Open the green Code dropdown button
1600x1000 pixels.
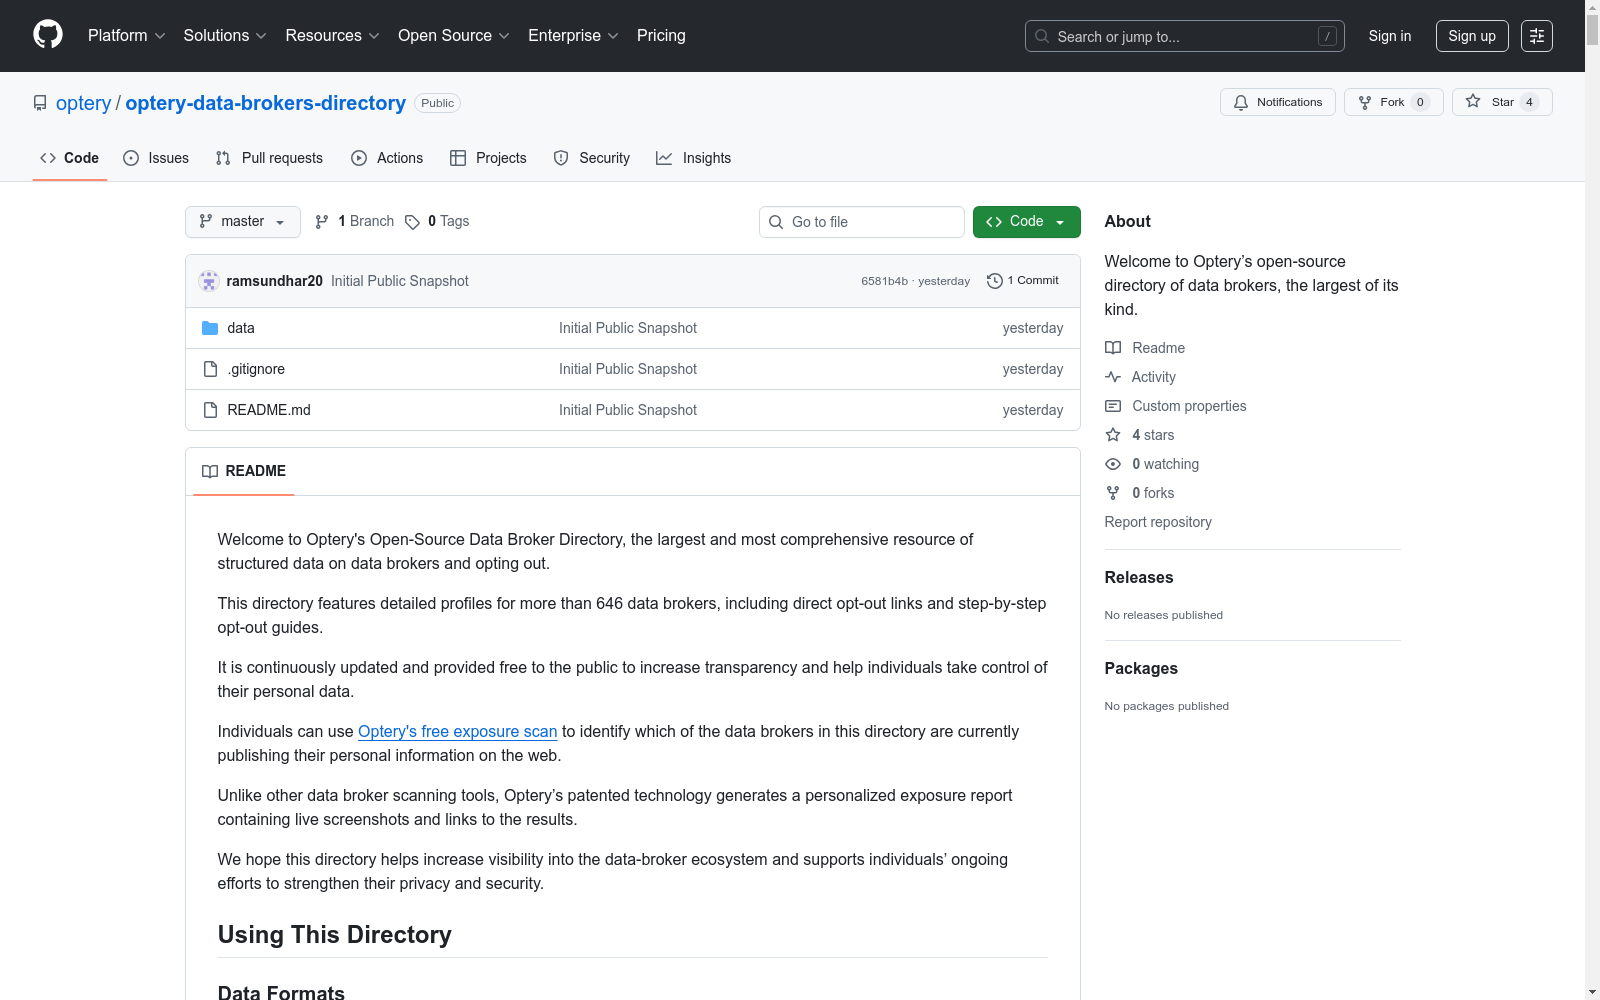(1027, 222)
